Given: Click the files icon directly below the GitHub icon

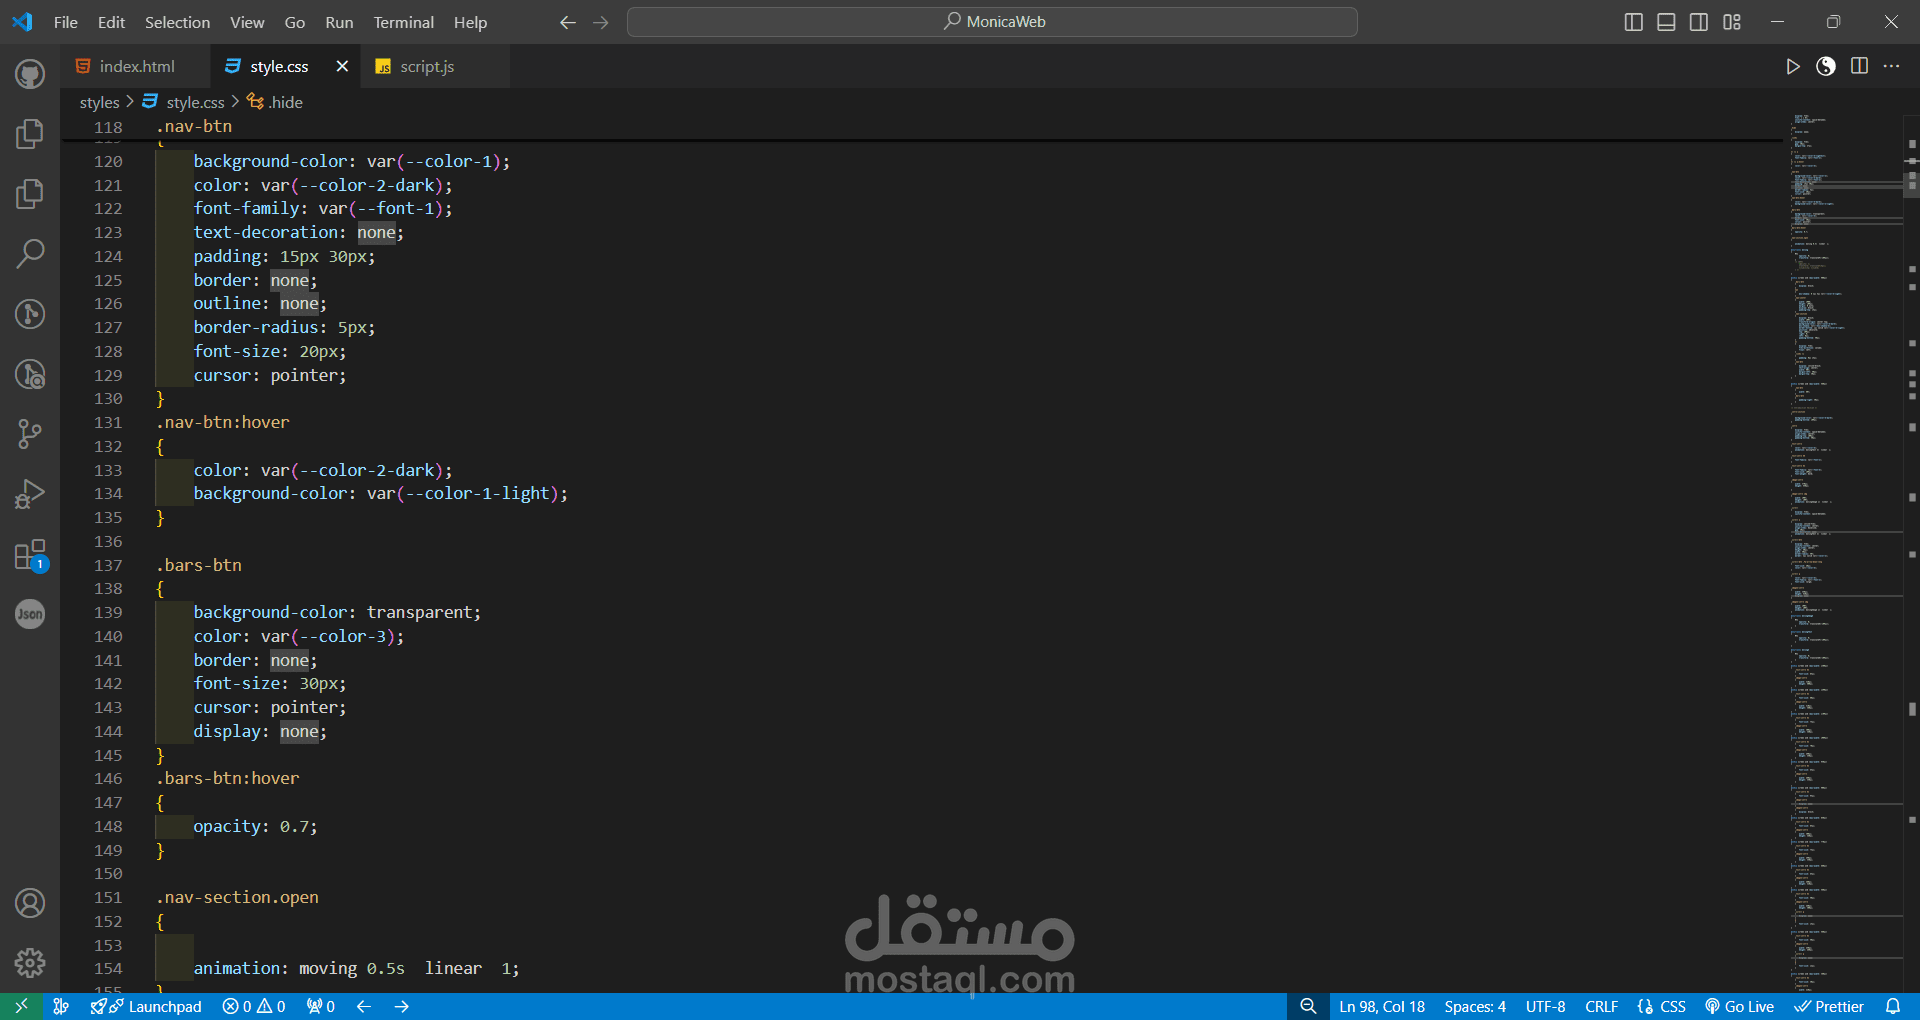Looking at the screenshot, I should tap(30, 134).
